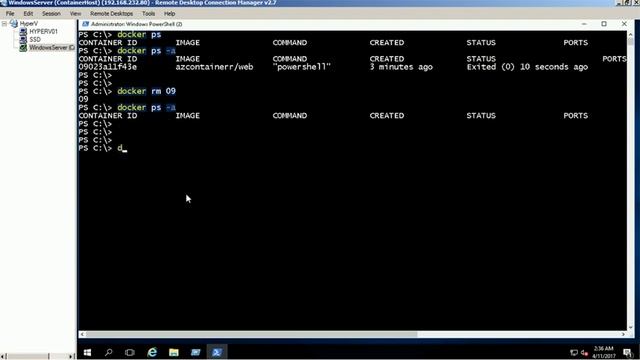Click the HyperV group icon

pos(14,24)
